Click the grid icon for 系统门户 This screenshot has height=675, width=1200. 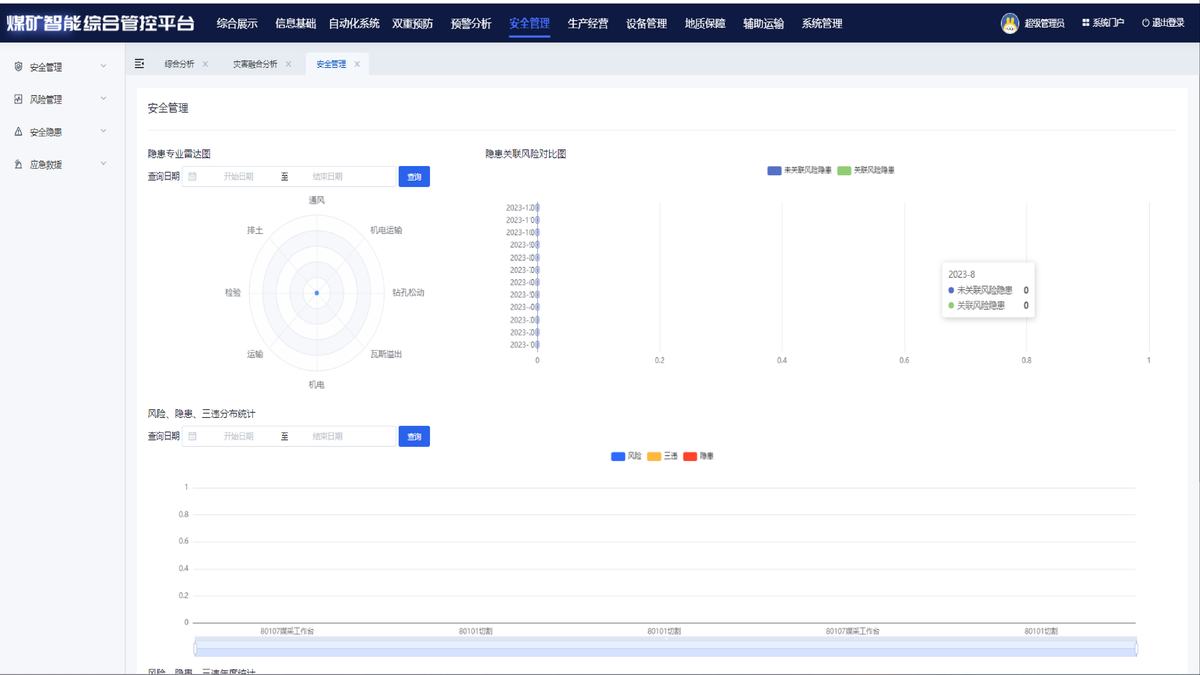pos(1086,23)
